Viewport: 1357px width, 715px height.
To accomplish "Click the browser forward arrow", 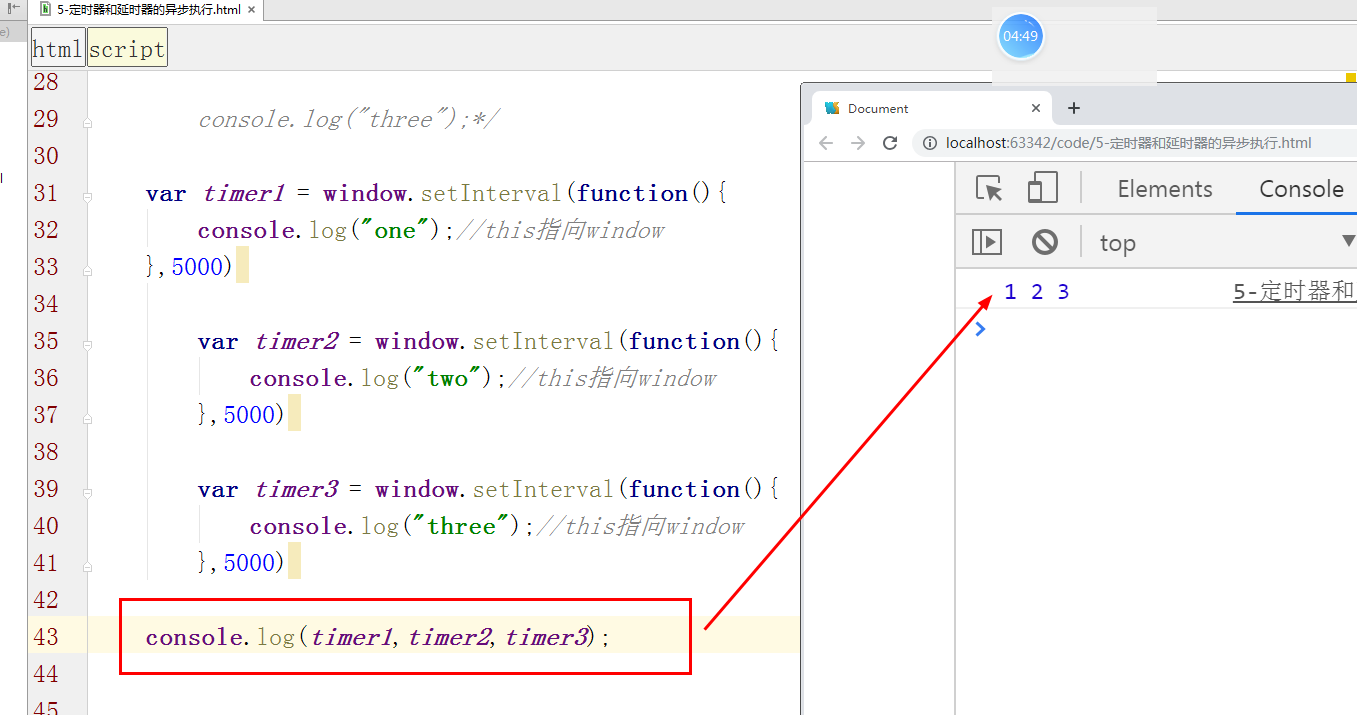I will (x=858, y=143).
